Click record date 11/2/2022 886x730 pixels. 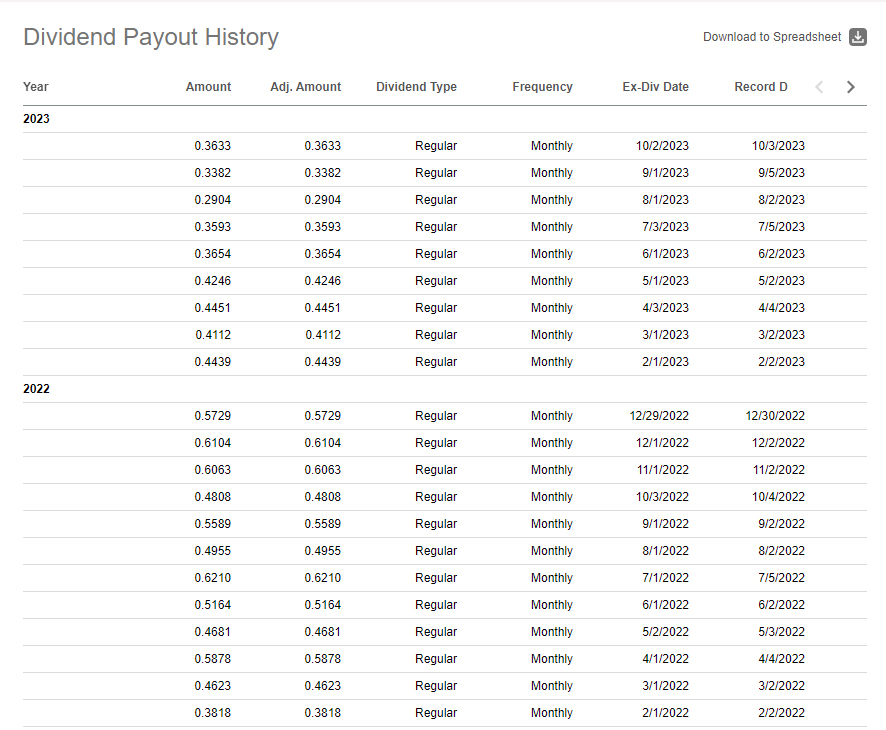pos(779,470)
